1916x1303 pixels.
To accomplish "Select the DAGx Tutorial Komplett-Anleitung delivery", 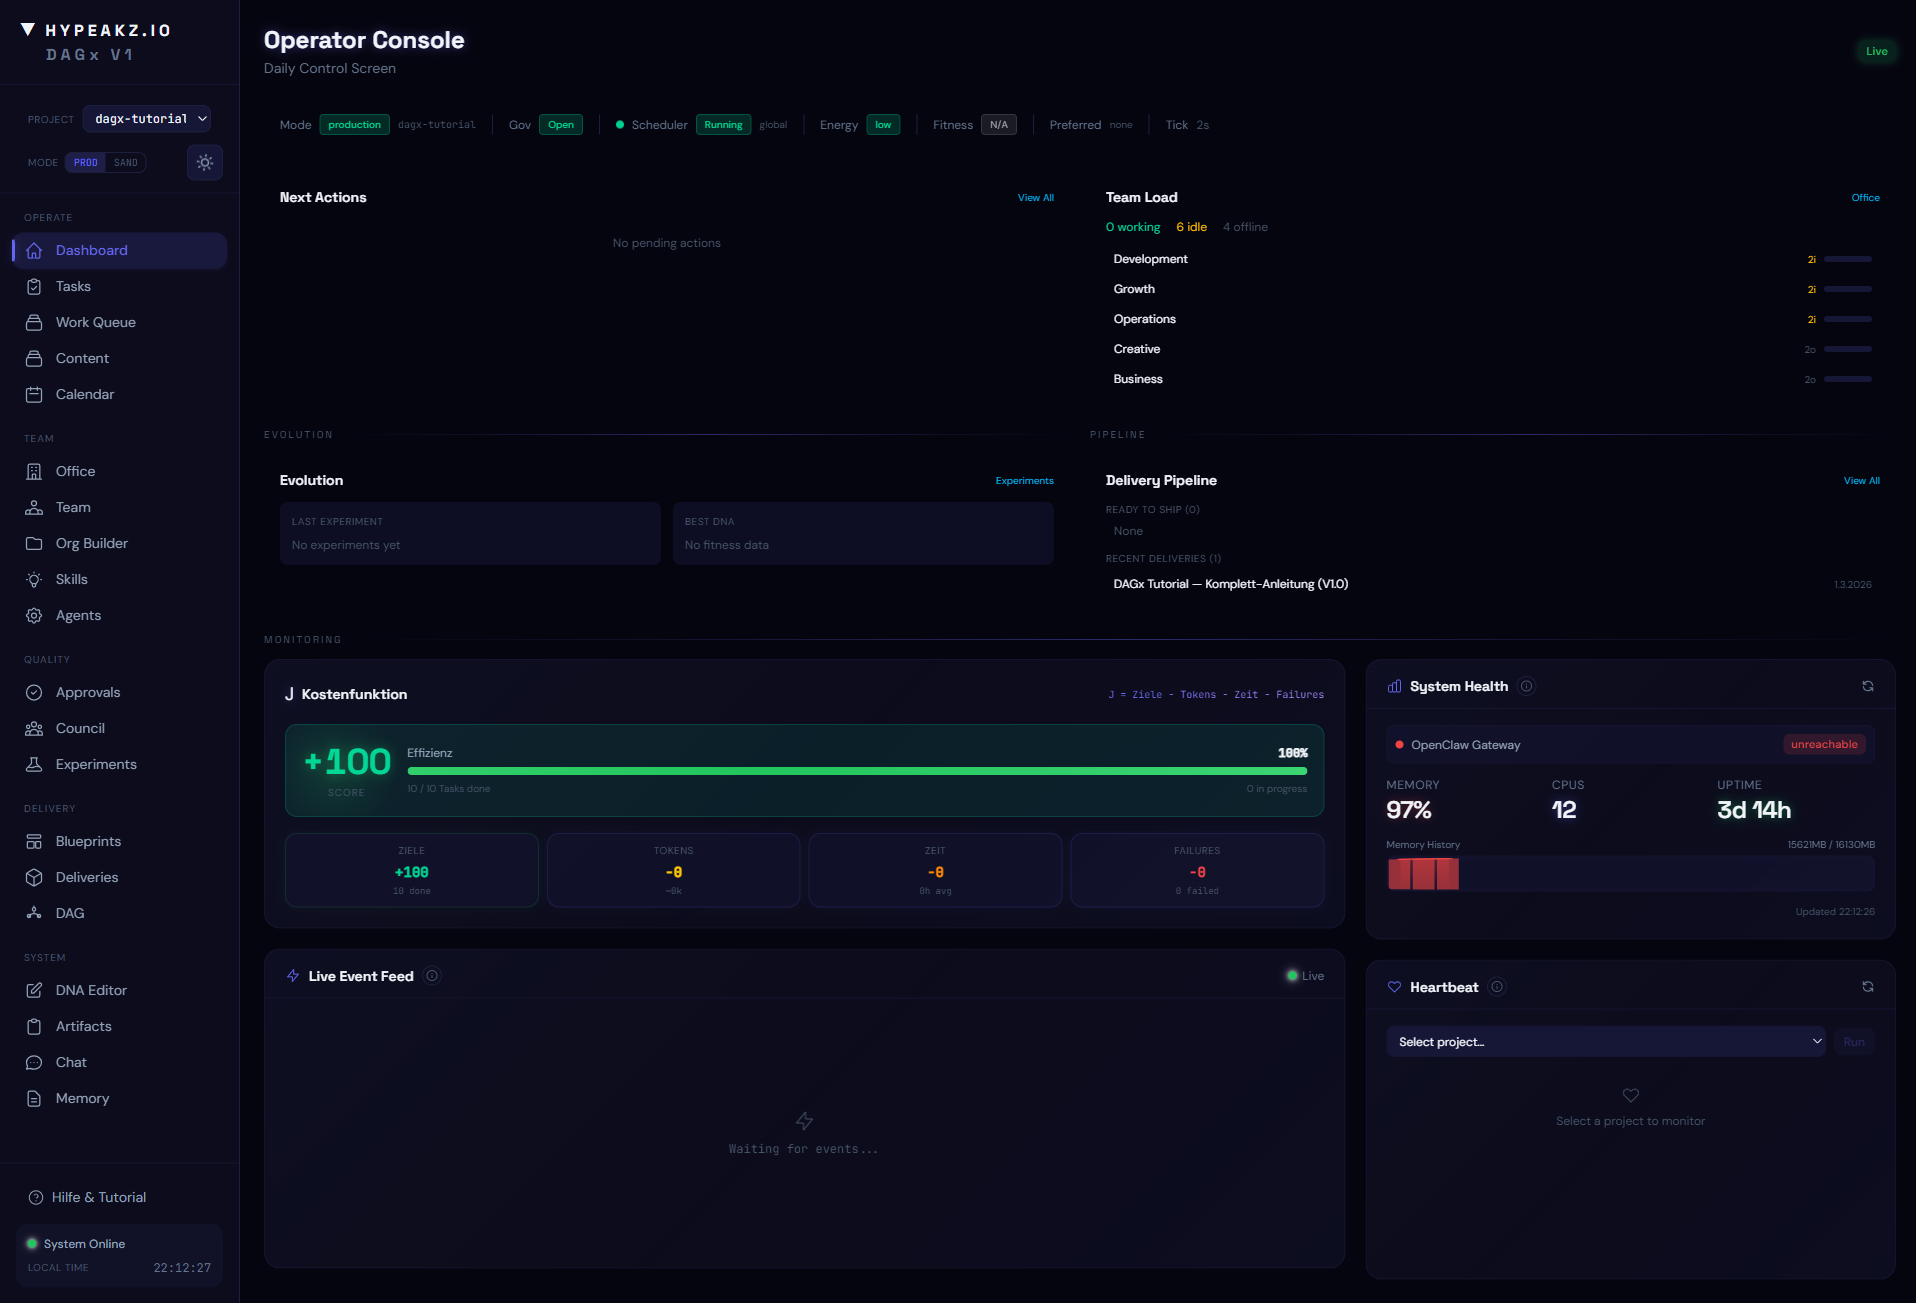I will point(1230,583).
